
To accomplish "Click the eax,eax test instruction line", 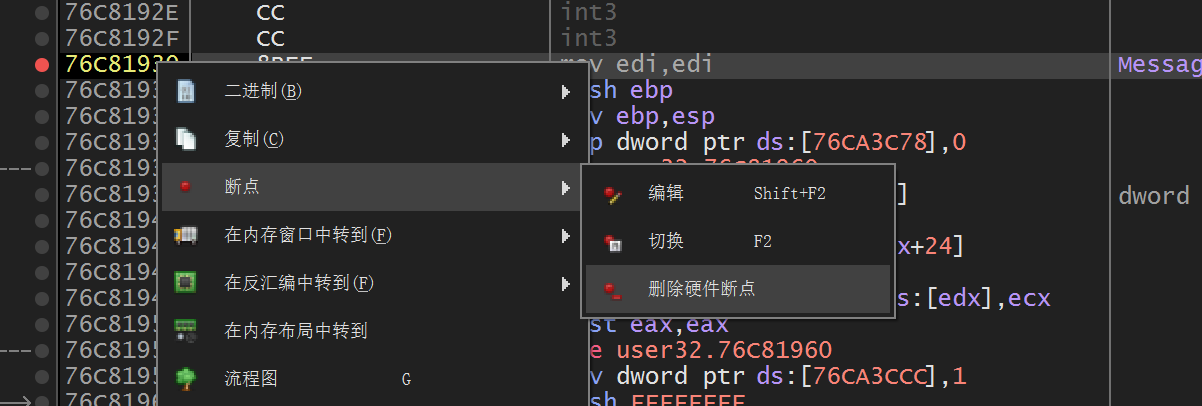I will tap(680, 325).
